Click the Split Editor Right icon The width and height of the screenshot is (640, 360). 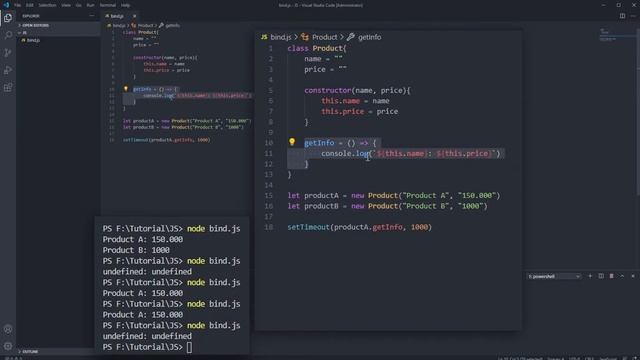(622, 16)
